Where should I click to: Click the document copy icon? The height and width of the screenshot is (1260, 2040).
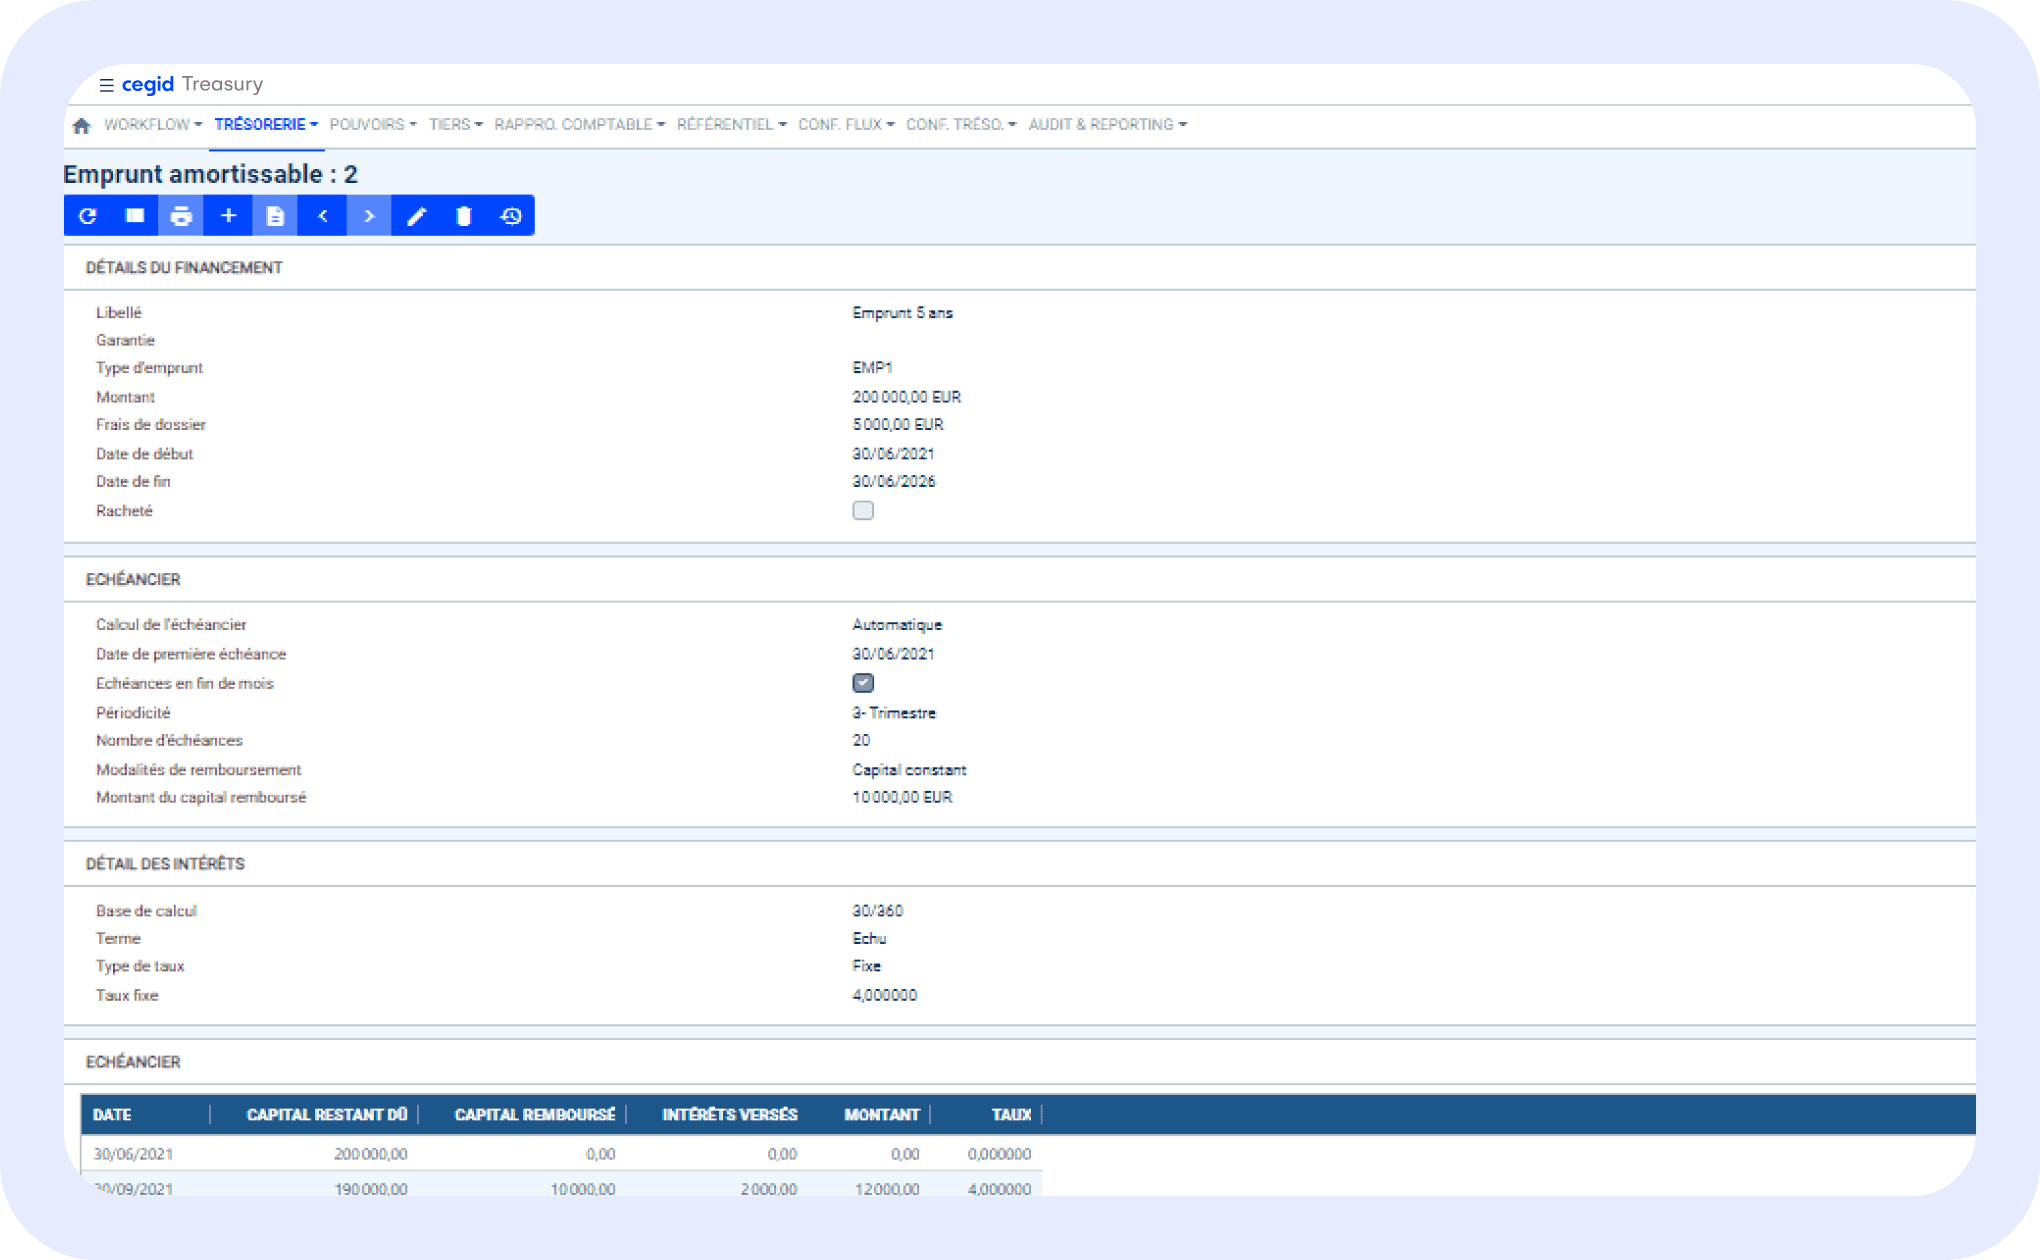coord(275,216)
